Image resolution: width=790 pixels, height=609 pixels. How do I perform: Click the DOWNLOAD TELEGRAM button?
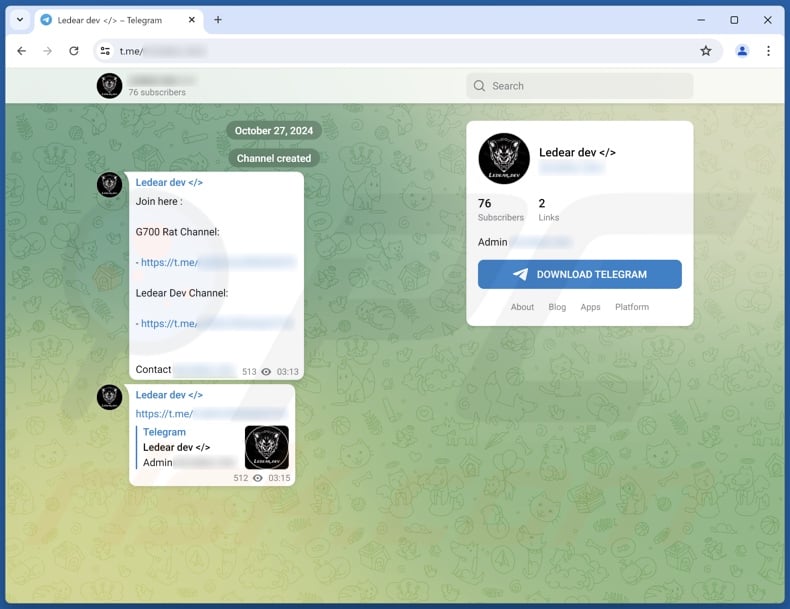click(x=579, y=275)
